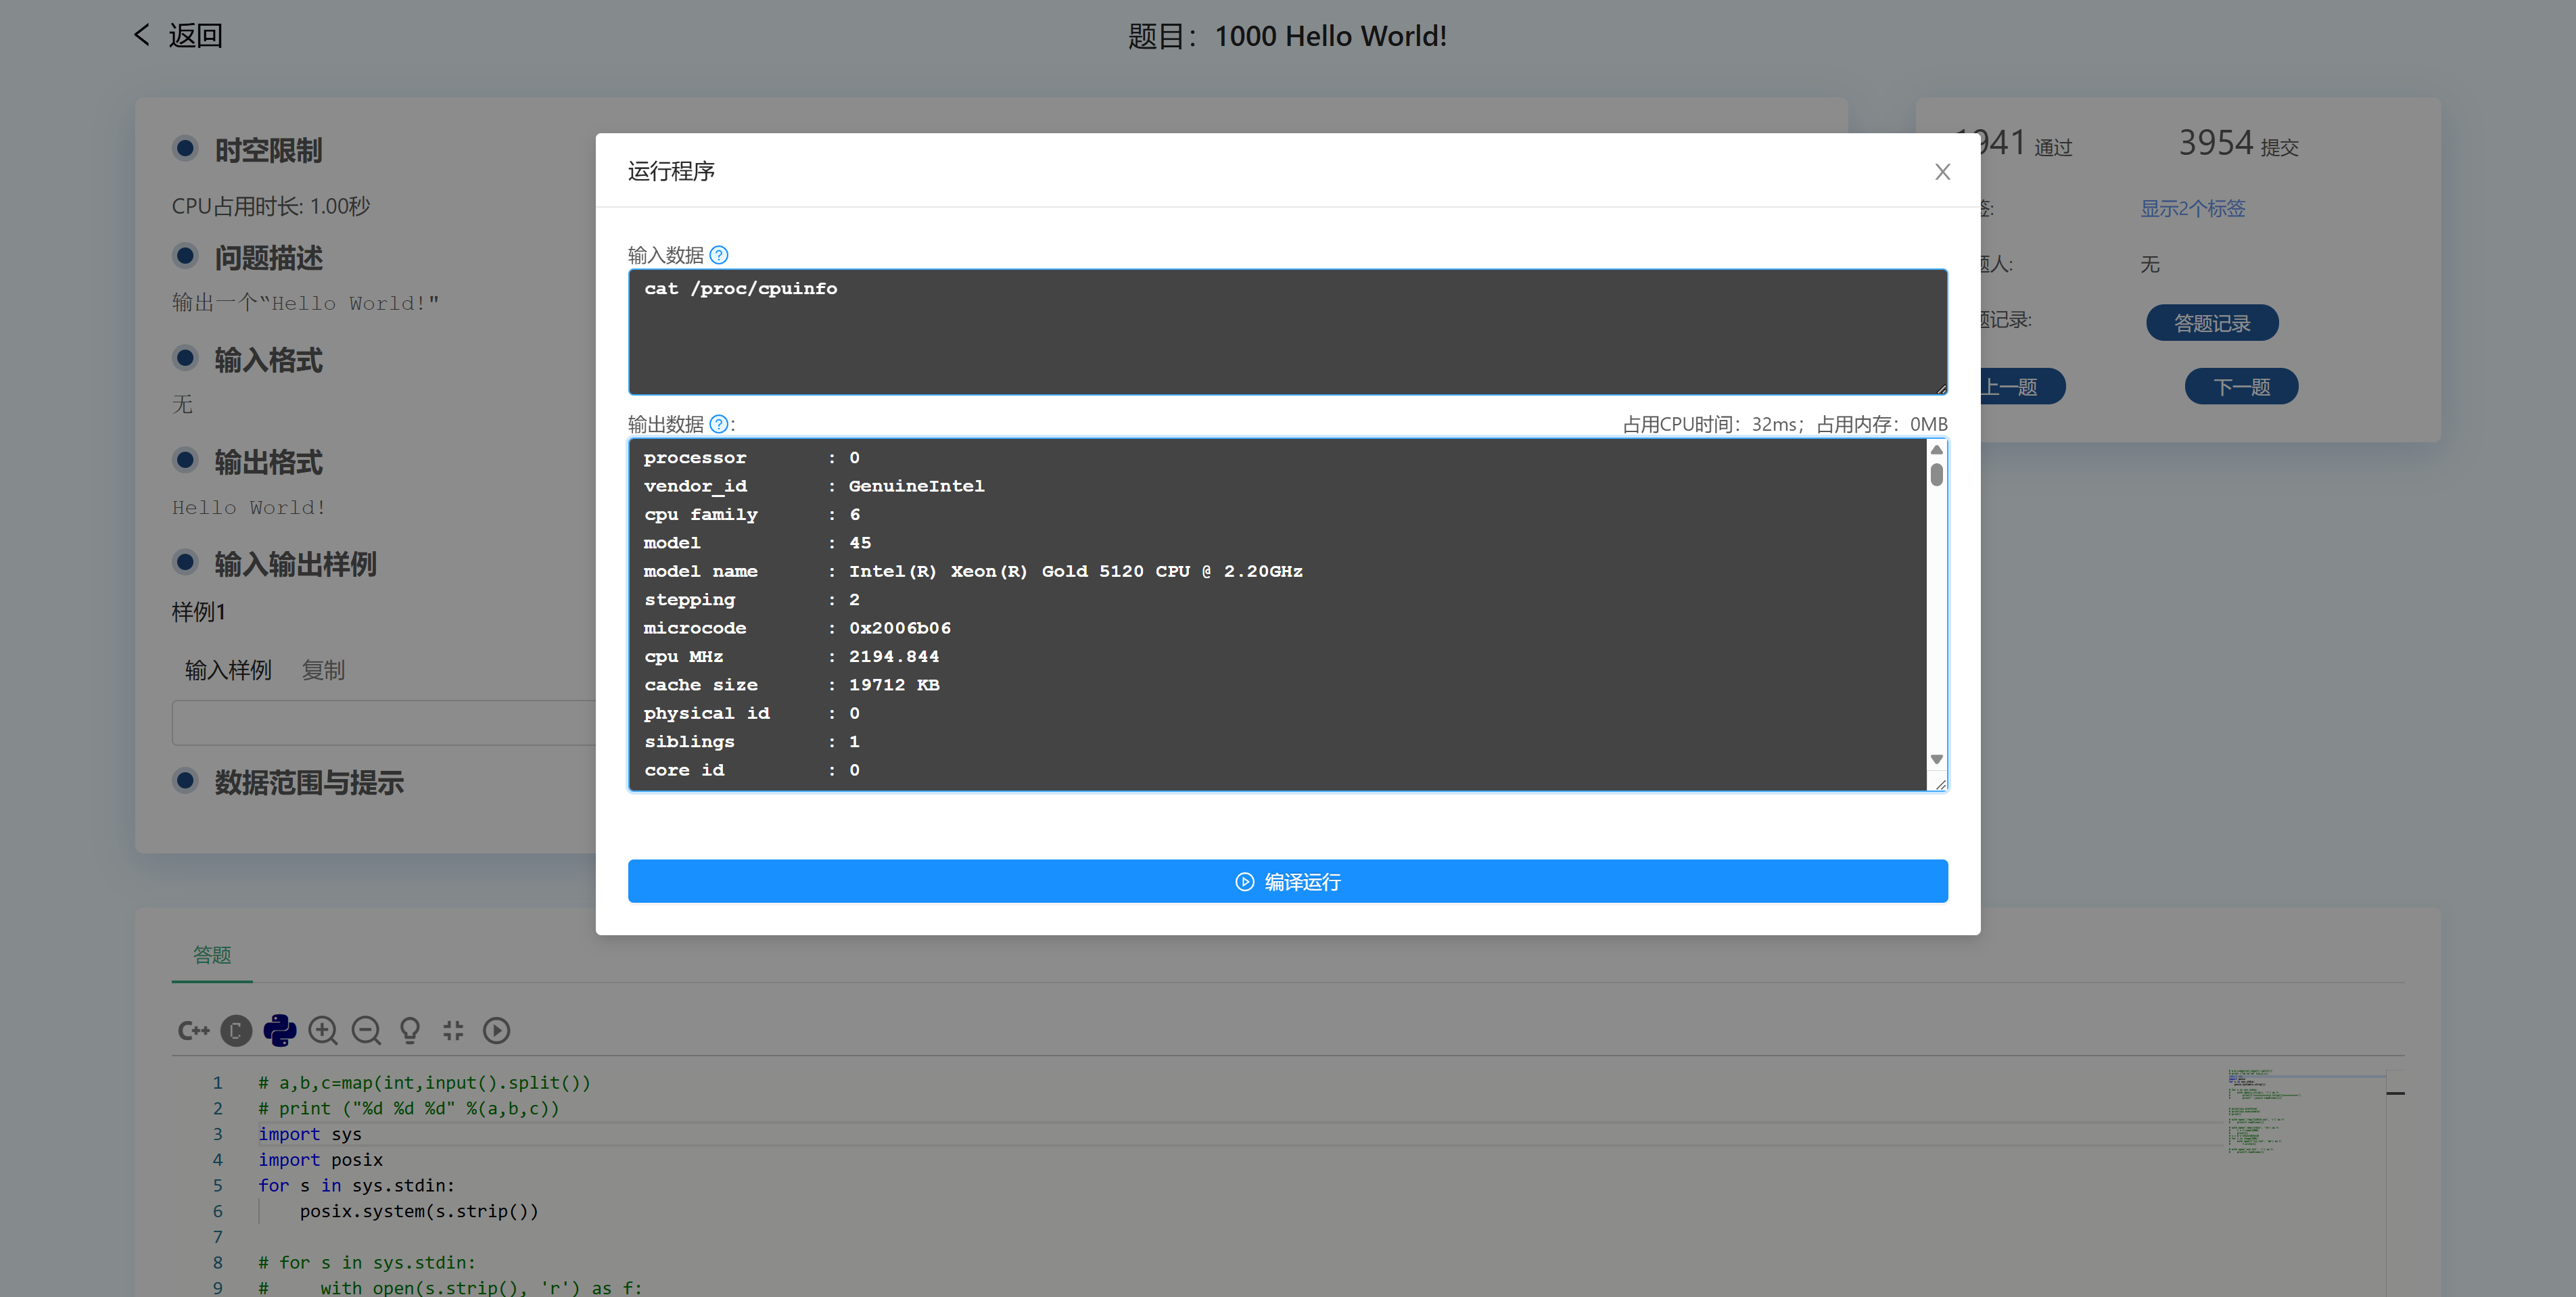2576x1297 pixels.
Task: Select the C language icon
Action: (236, 1030)
